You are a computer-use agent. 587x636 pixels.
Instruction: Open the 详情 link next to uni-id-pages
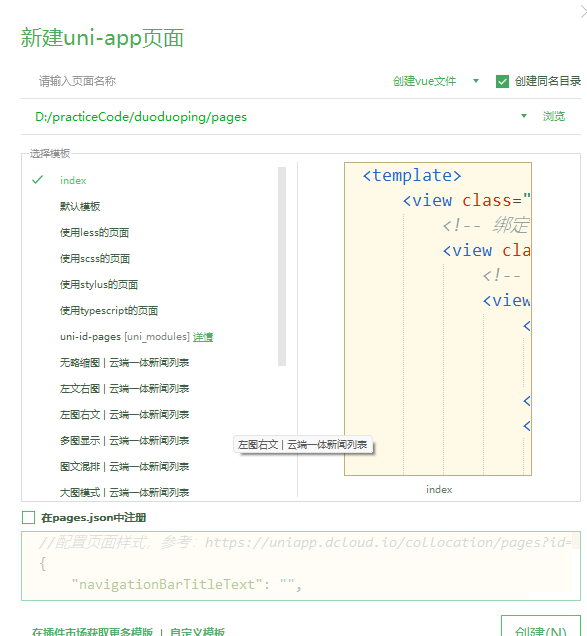point(203,337)
